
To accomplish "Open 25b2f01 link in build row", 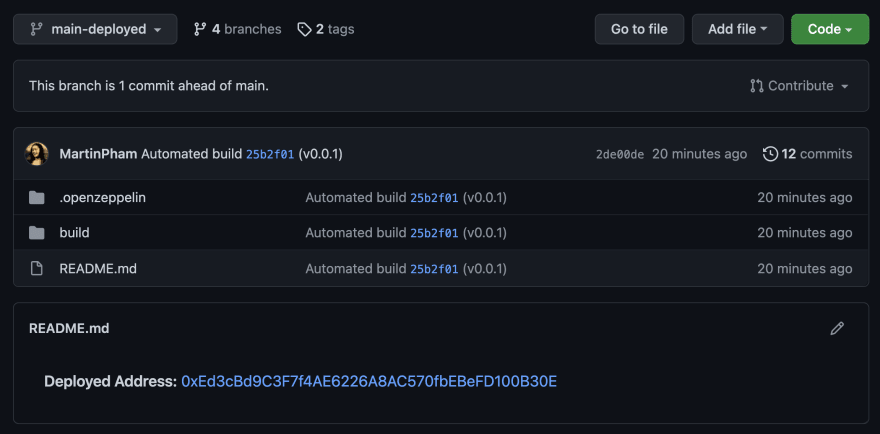I will [x=434, y=233].
